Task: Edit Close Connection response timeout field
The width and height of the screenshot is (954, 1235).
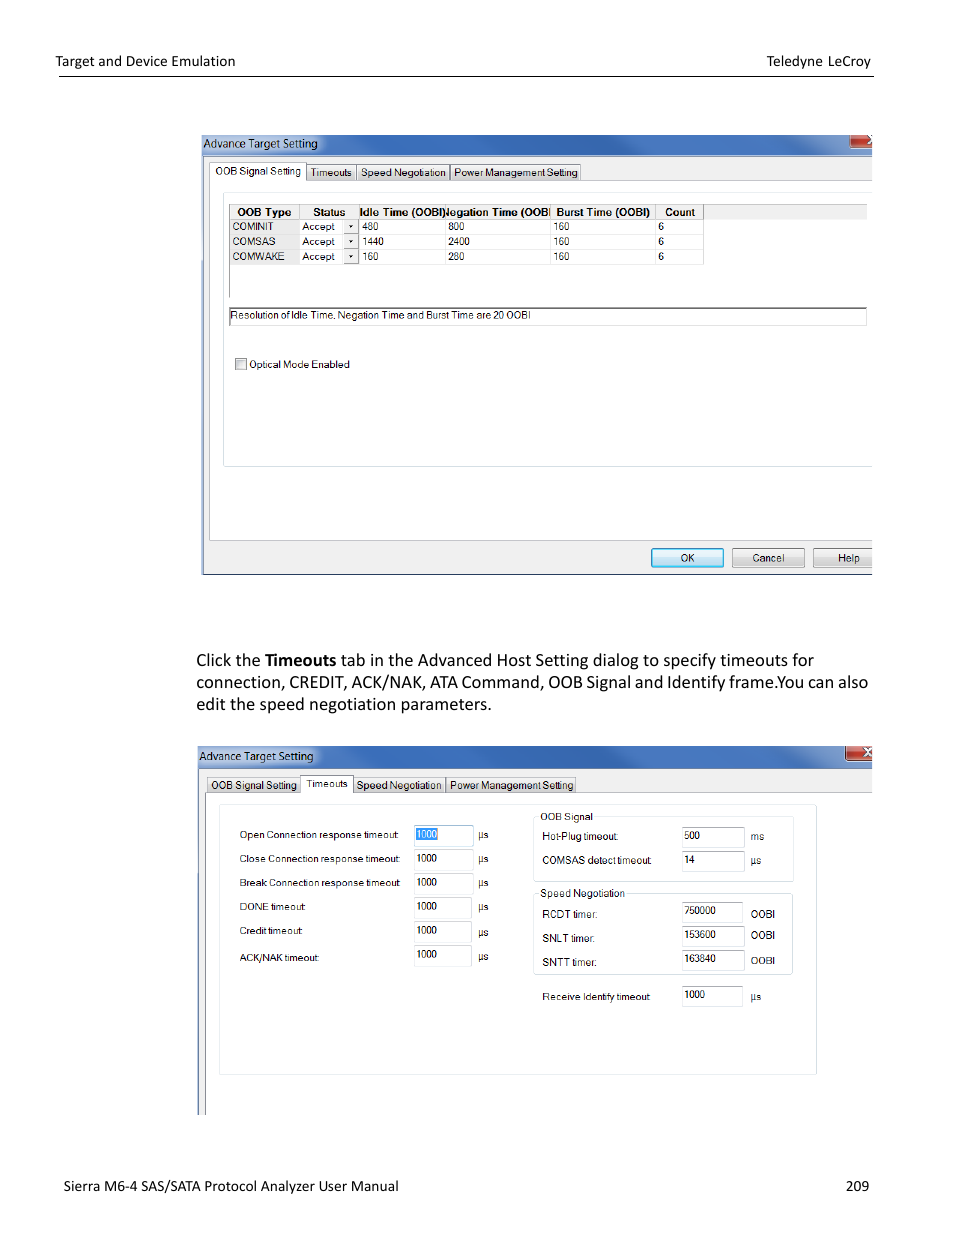Action: [443, 859]
